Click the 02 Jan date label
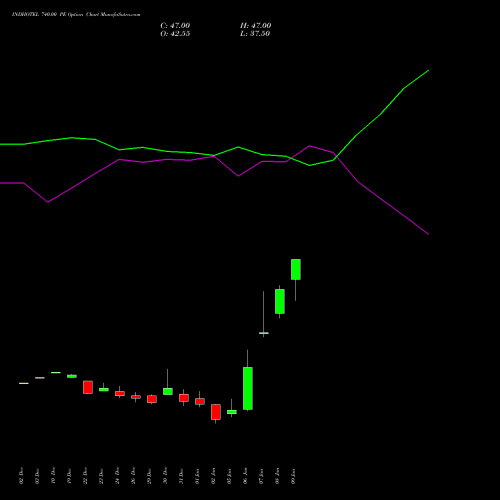 (x=213, y=476)
